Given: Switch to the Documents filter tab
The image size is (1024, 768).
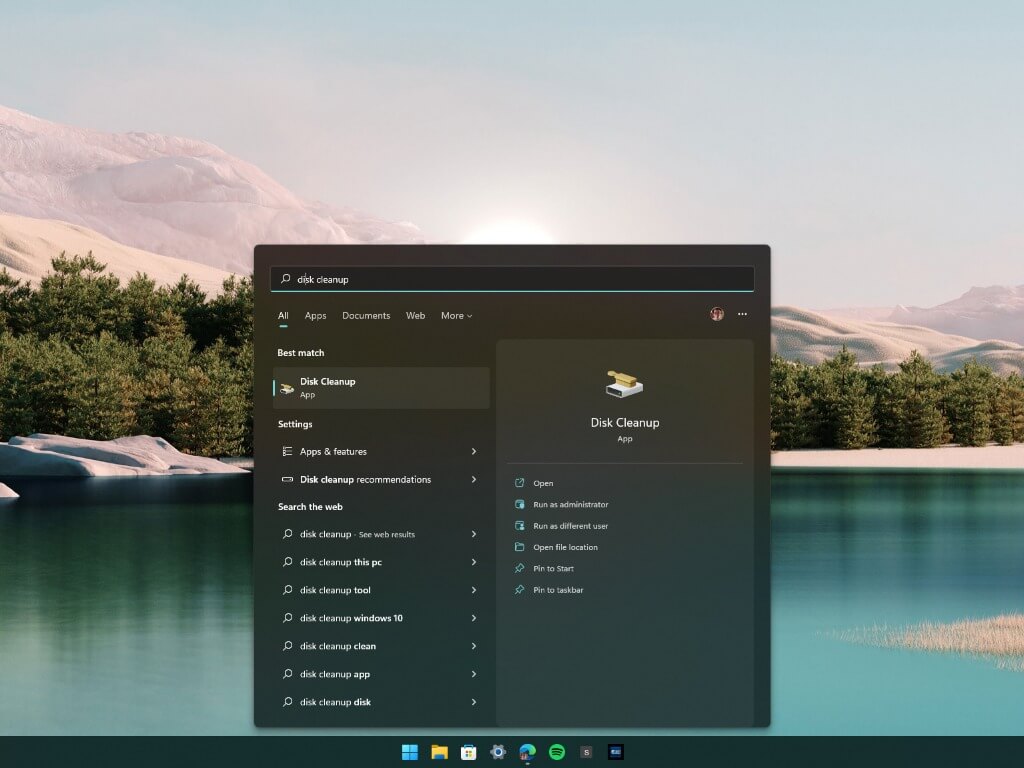Looking at the screenshot, I should [x=366, y=316].
